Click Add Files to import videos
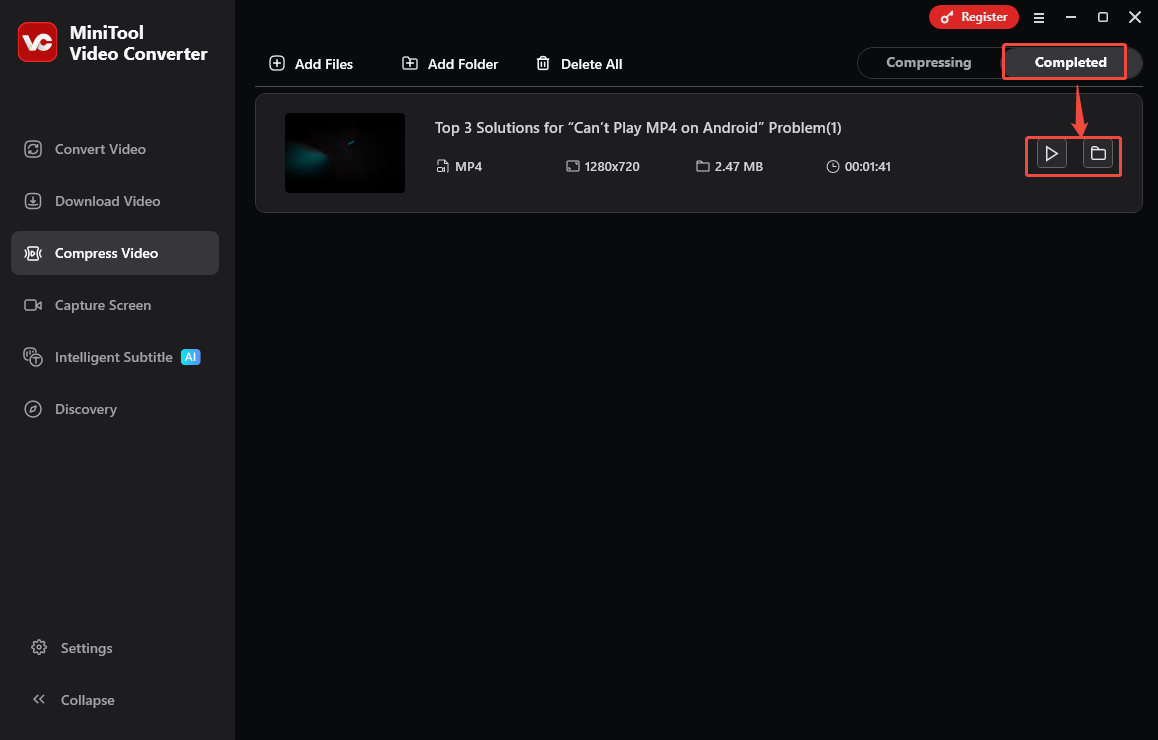1158x740 pixels. [311, 63]
